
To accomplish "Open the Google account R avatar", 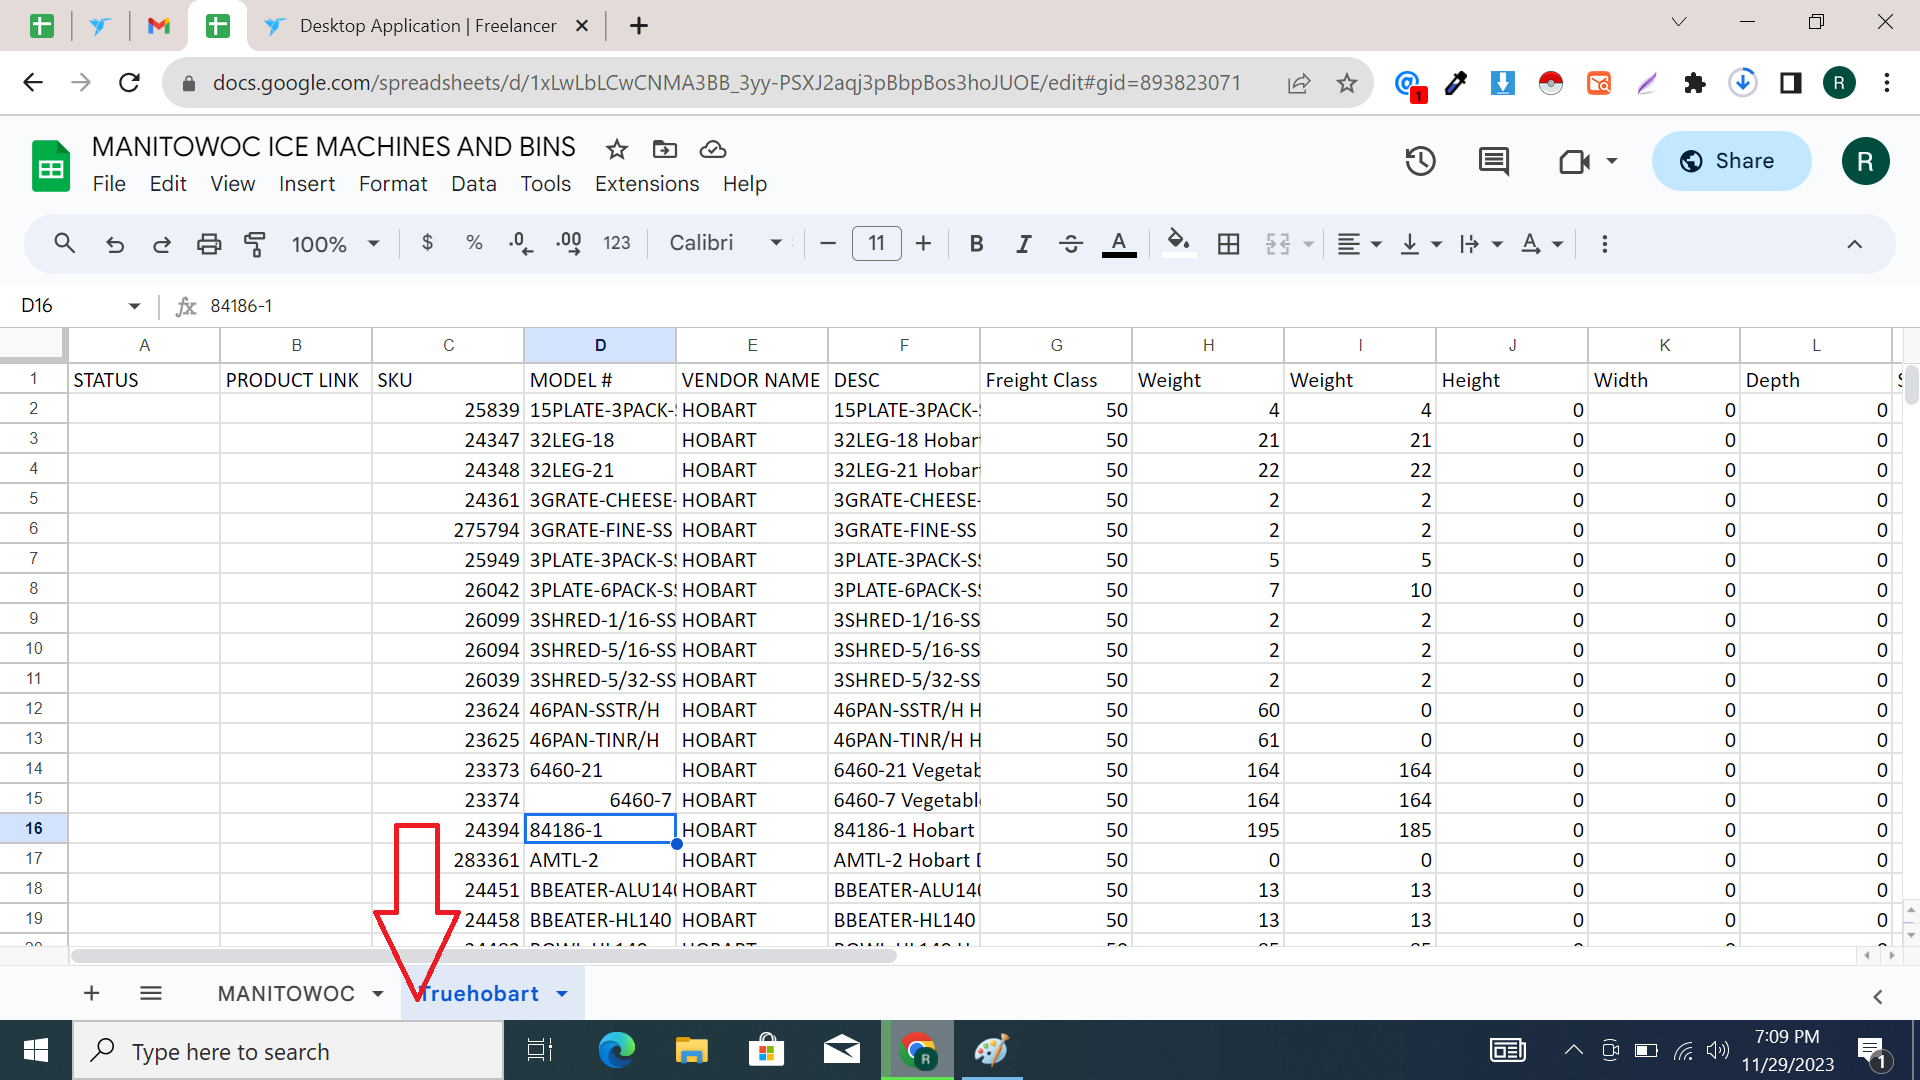I will [1865, 161].
